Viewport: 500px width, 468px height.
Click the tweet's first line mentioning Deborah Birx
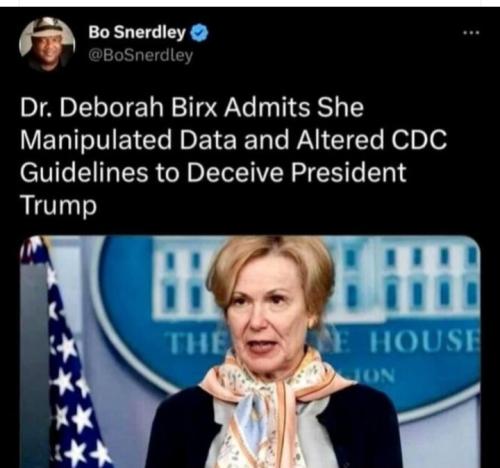(192, 107)
